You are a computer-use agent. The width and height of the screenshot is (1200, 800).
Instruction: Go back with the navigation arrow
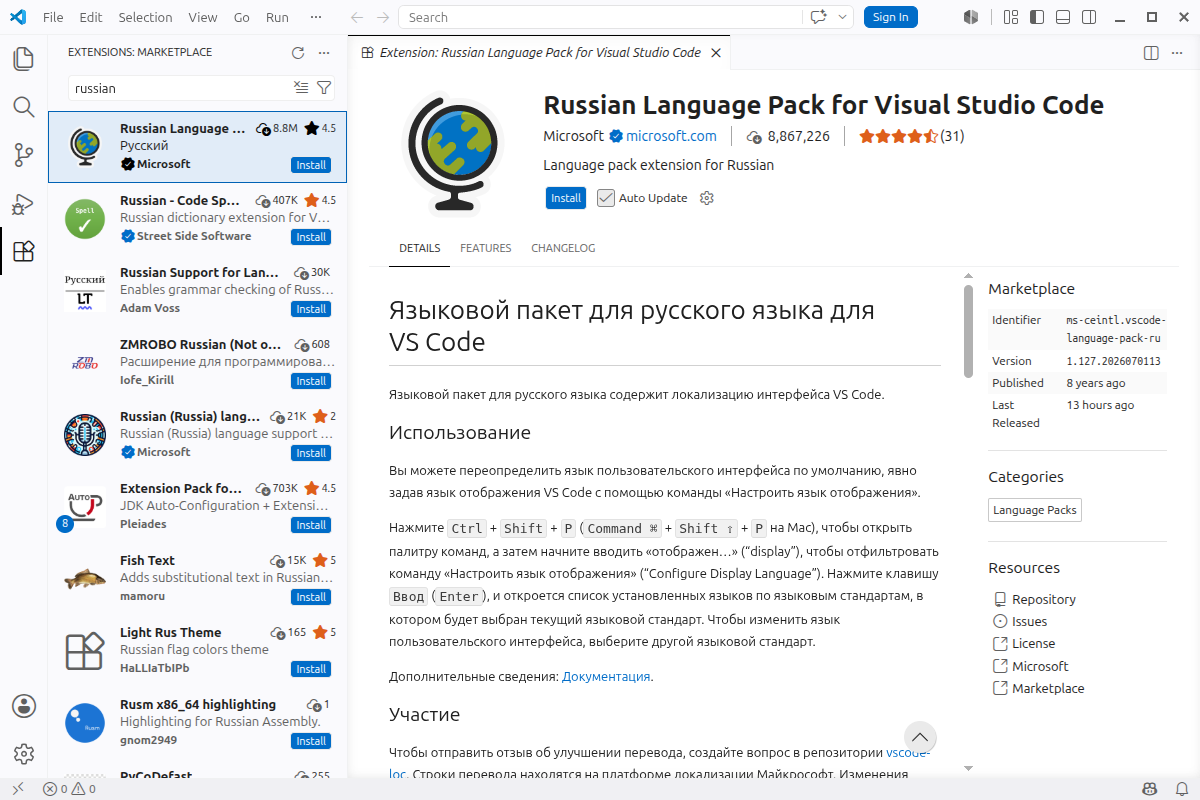tap(358, 17)
